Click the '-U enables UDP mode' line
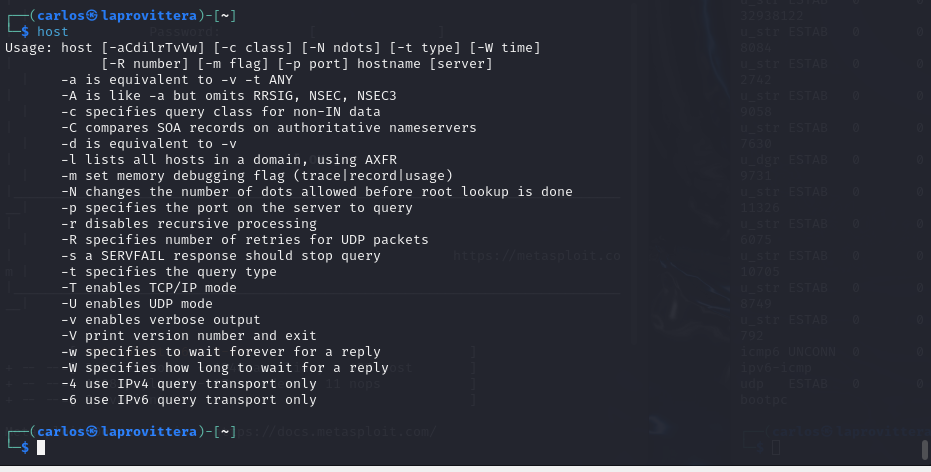931x472 pixels. point(137,304)
